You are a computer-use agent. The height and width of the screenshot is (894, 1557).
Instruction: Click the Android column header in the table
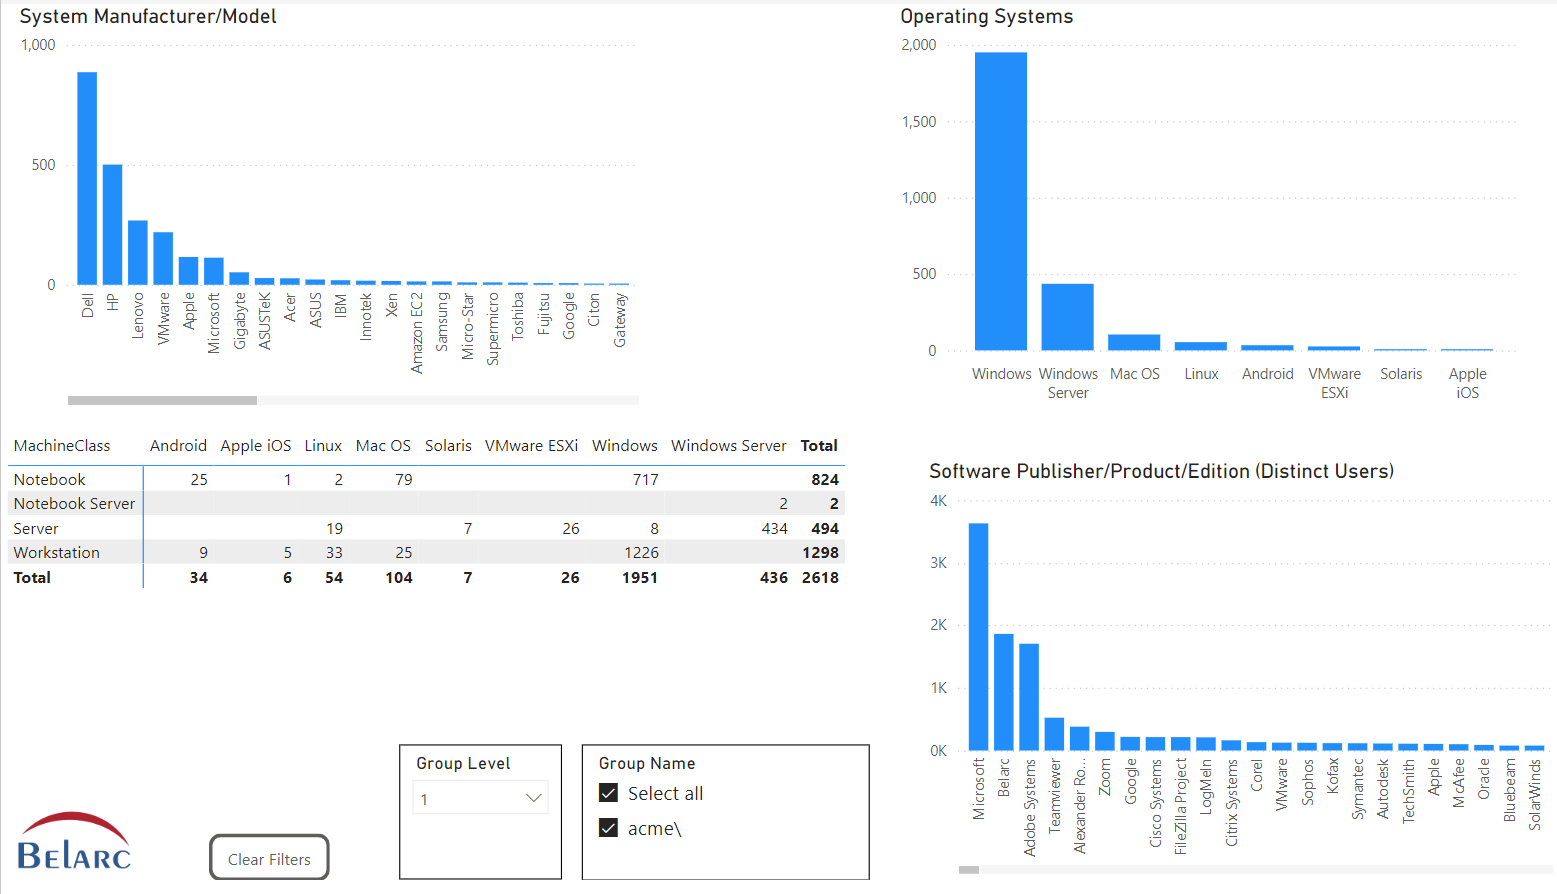[178, 445]
